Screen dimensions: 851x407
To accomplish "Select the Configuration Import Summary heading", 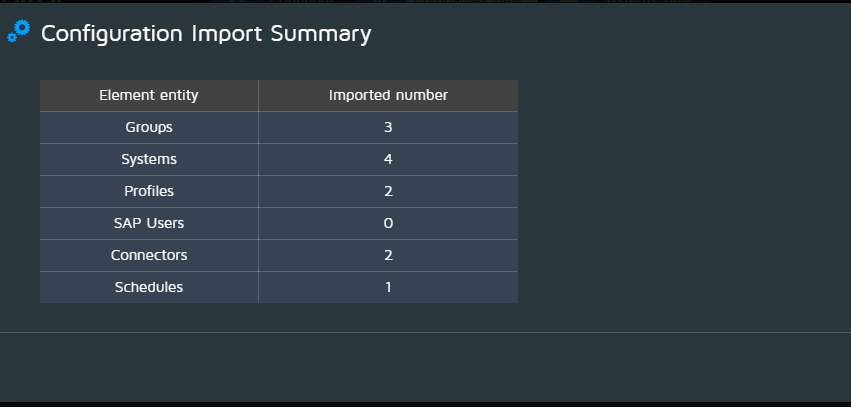I will (x=206, y=34).
